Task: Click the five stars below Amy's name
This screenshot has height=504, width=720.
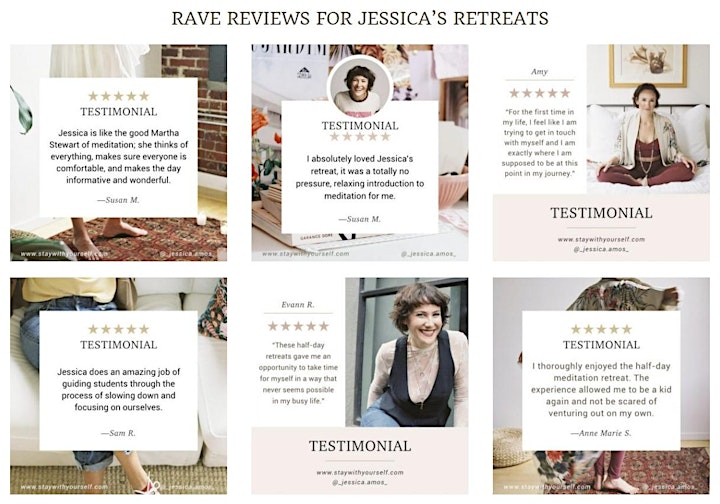Action: [540, 93]
